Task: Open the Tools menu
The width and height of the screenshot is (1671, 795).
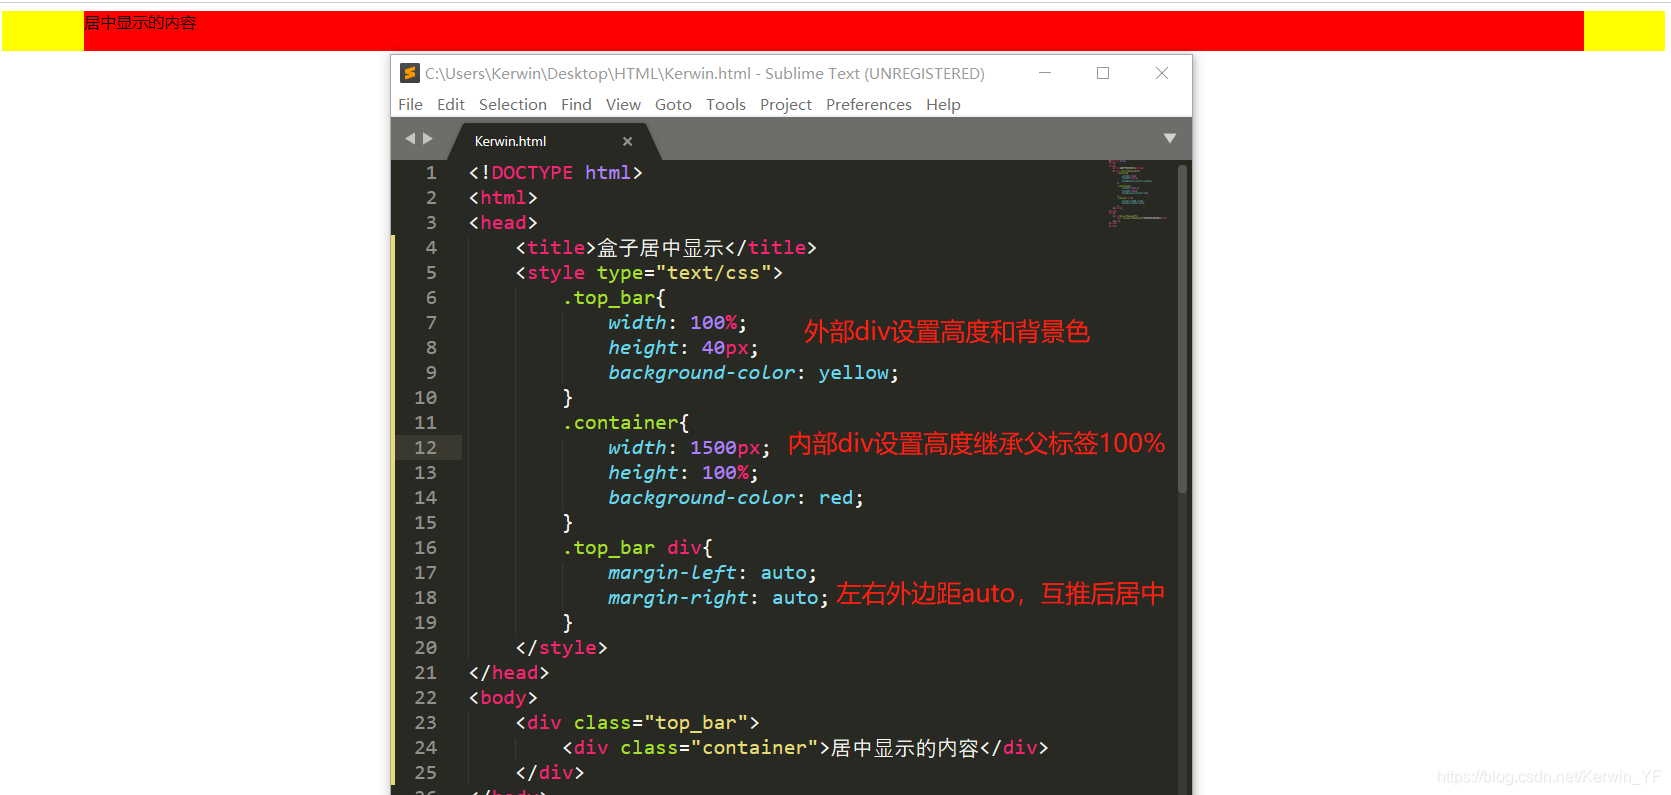Action: [x=726, y=104]
